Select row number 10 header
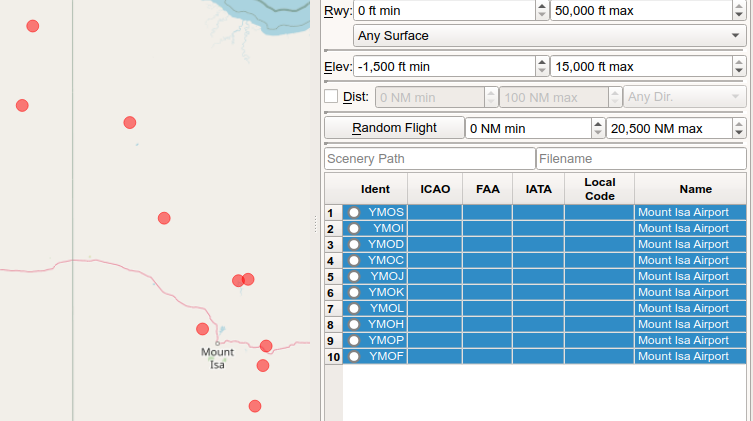Viewport: 753px width, 421px height. (x=333, y=357)
